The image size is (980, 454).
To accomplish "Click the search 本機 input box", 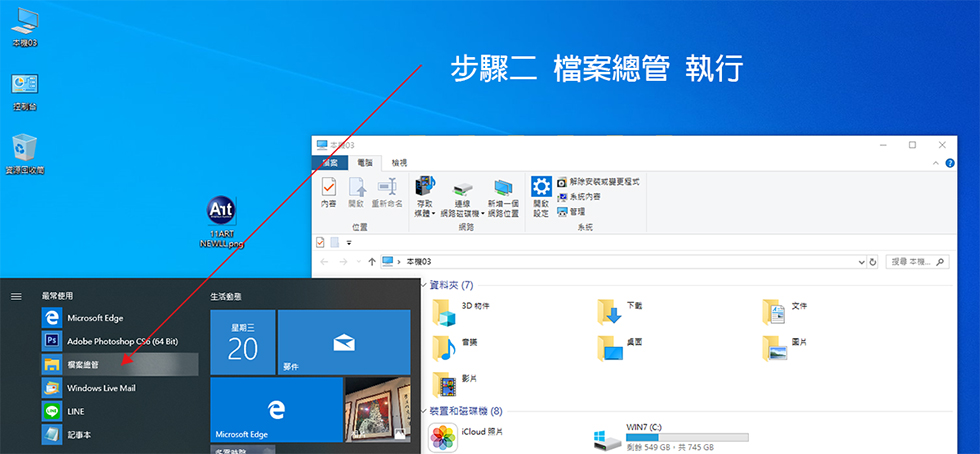I will tap(915, 262).
